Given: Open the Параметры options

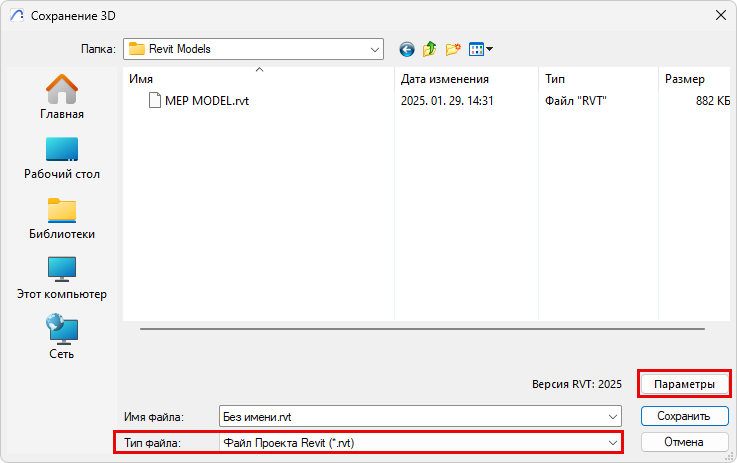Looking at the screenshot, I should click(684, 384).
